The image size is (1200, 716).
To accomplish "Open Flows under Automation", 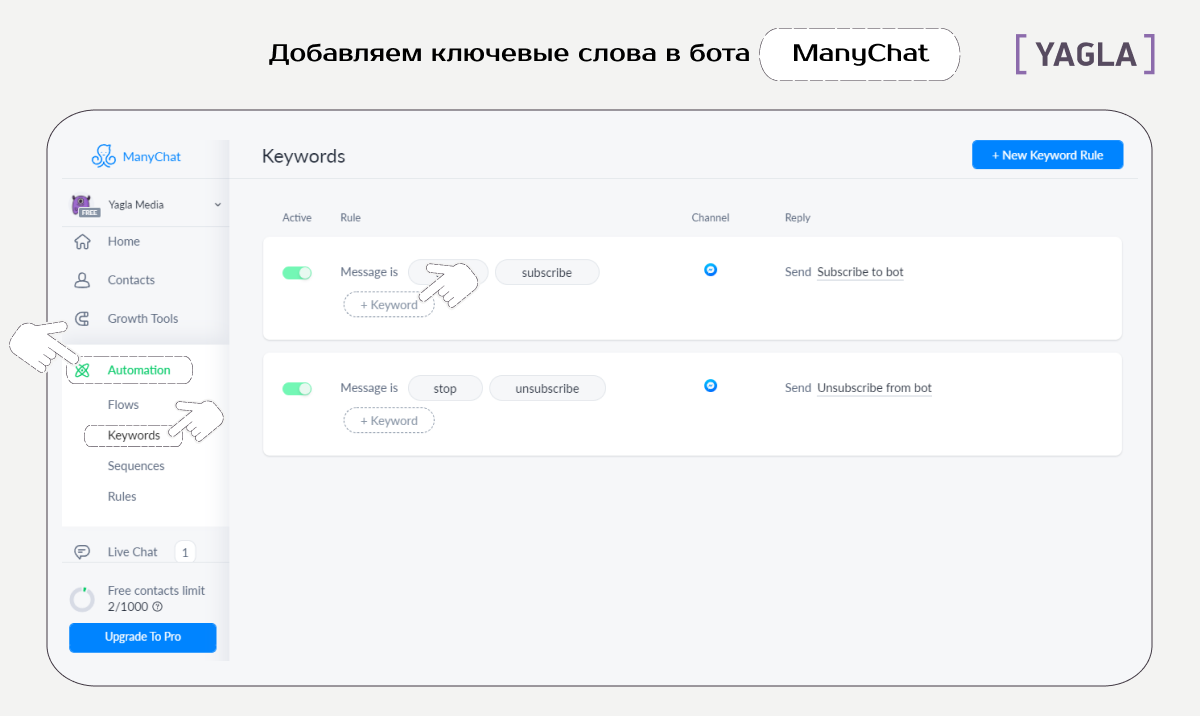I will pos(123,405).
